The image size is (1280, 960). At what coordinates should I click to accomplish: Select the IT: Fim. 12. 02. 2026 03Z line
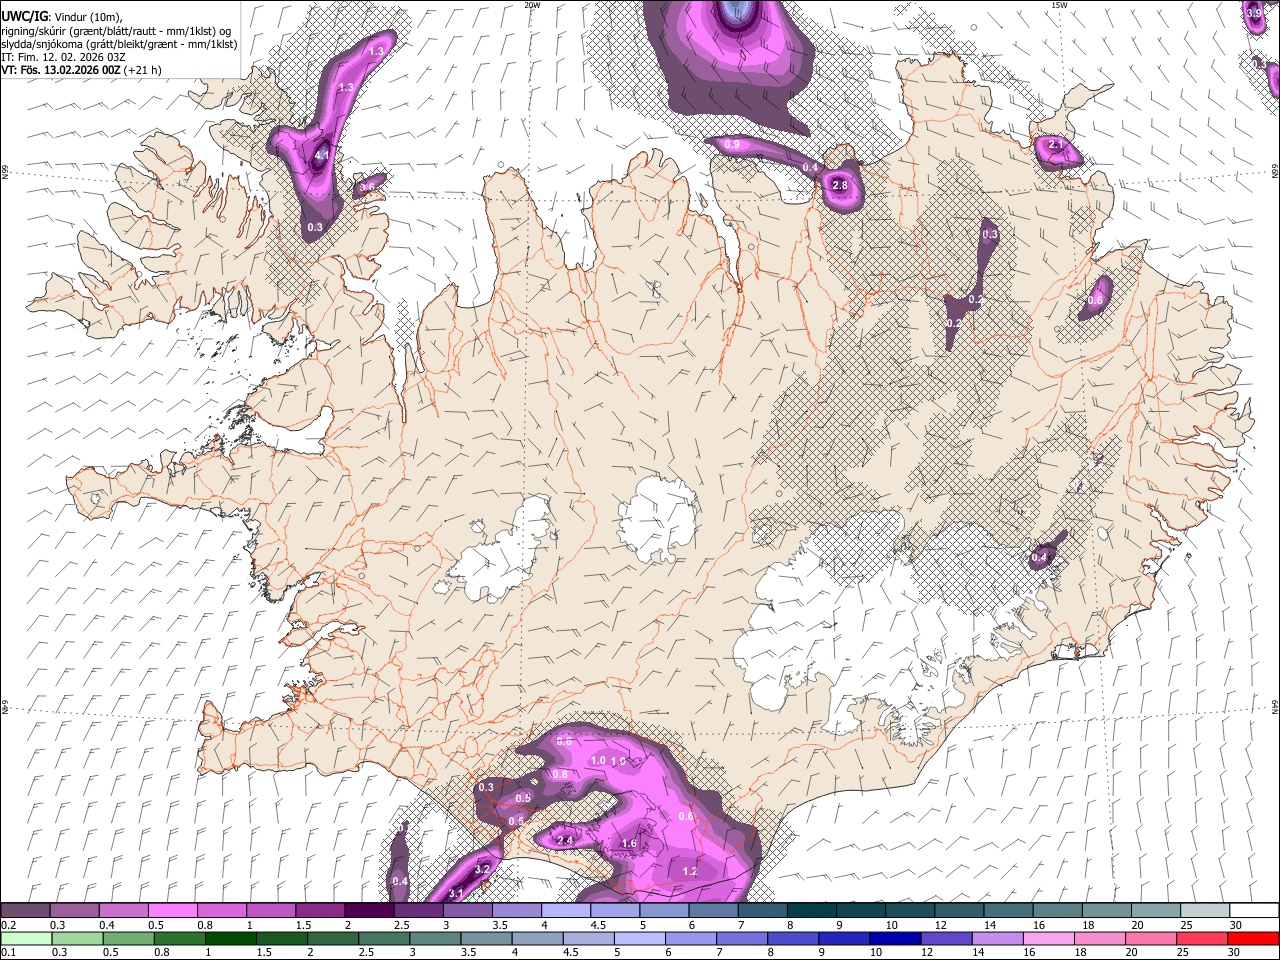pyautogui.click(x=62, y=57)
